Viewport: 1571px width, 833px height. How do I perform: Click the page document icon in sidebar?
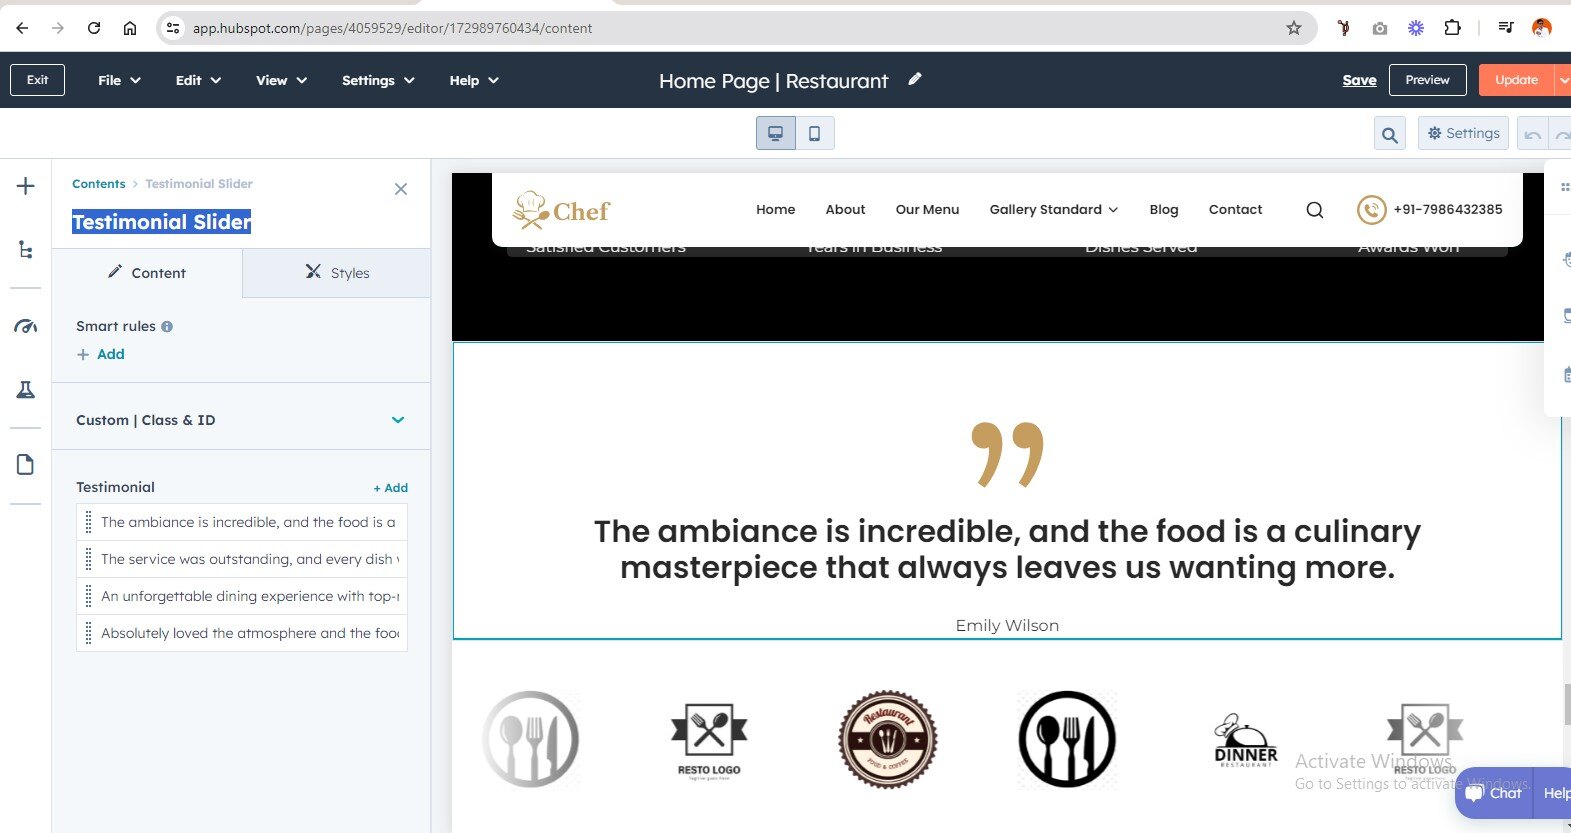click(x=26, y=465)
